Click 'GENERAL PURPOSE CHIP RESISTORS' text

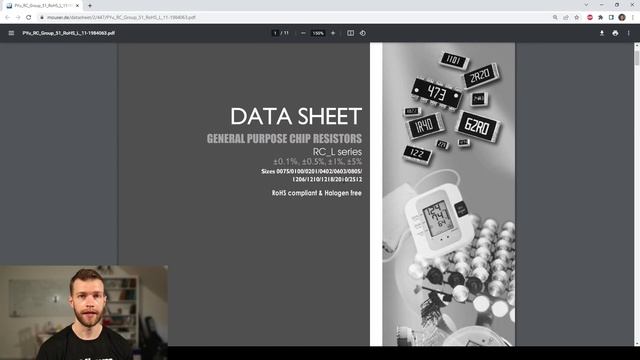tap(284, 139)
